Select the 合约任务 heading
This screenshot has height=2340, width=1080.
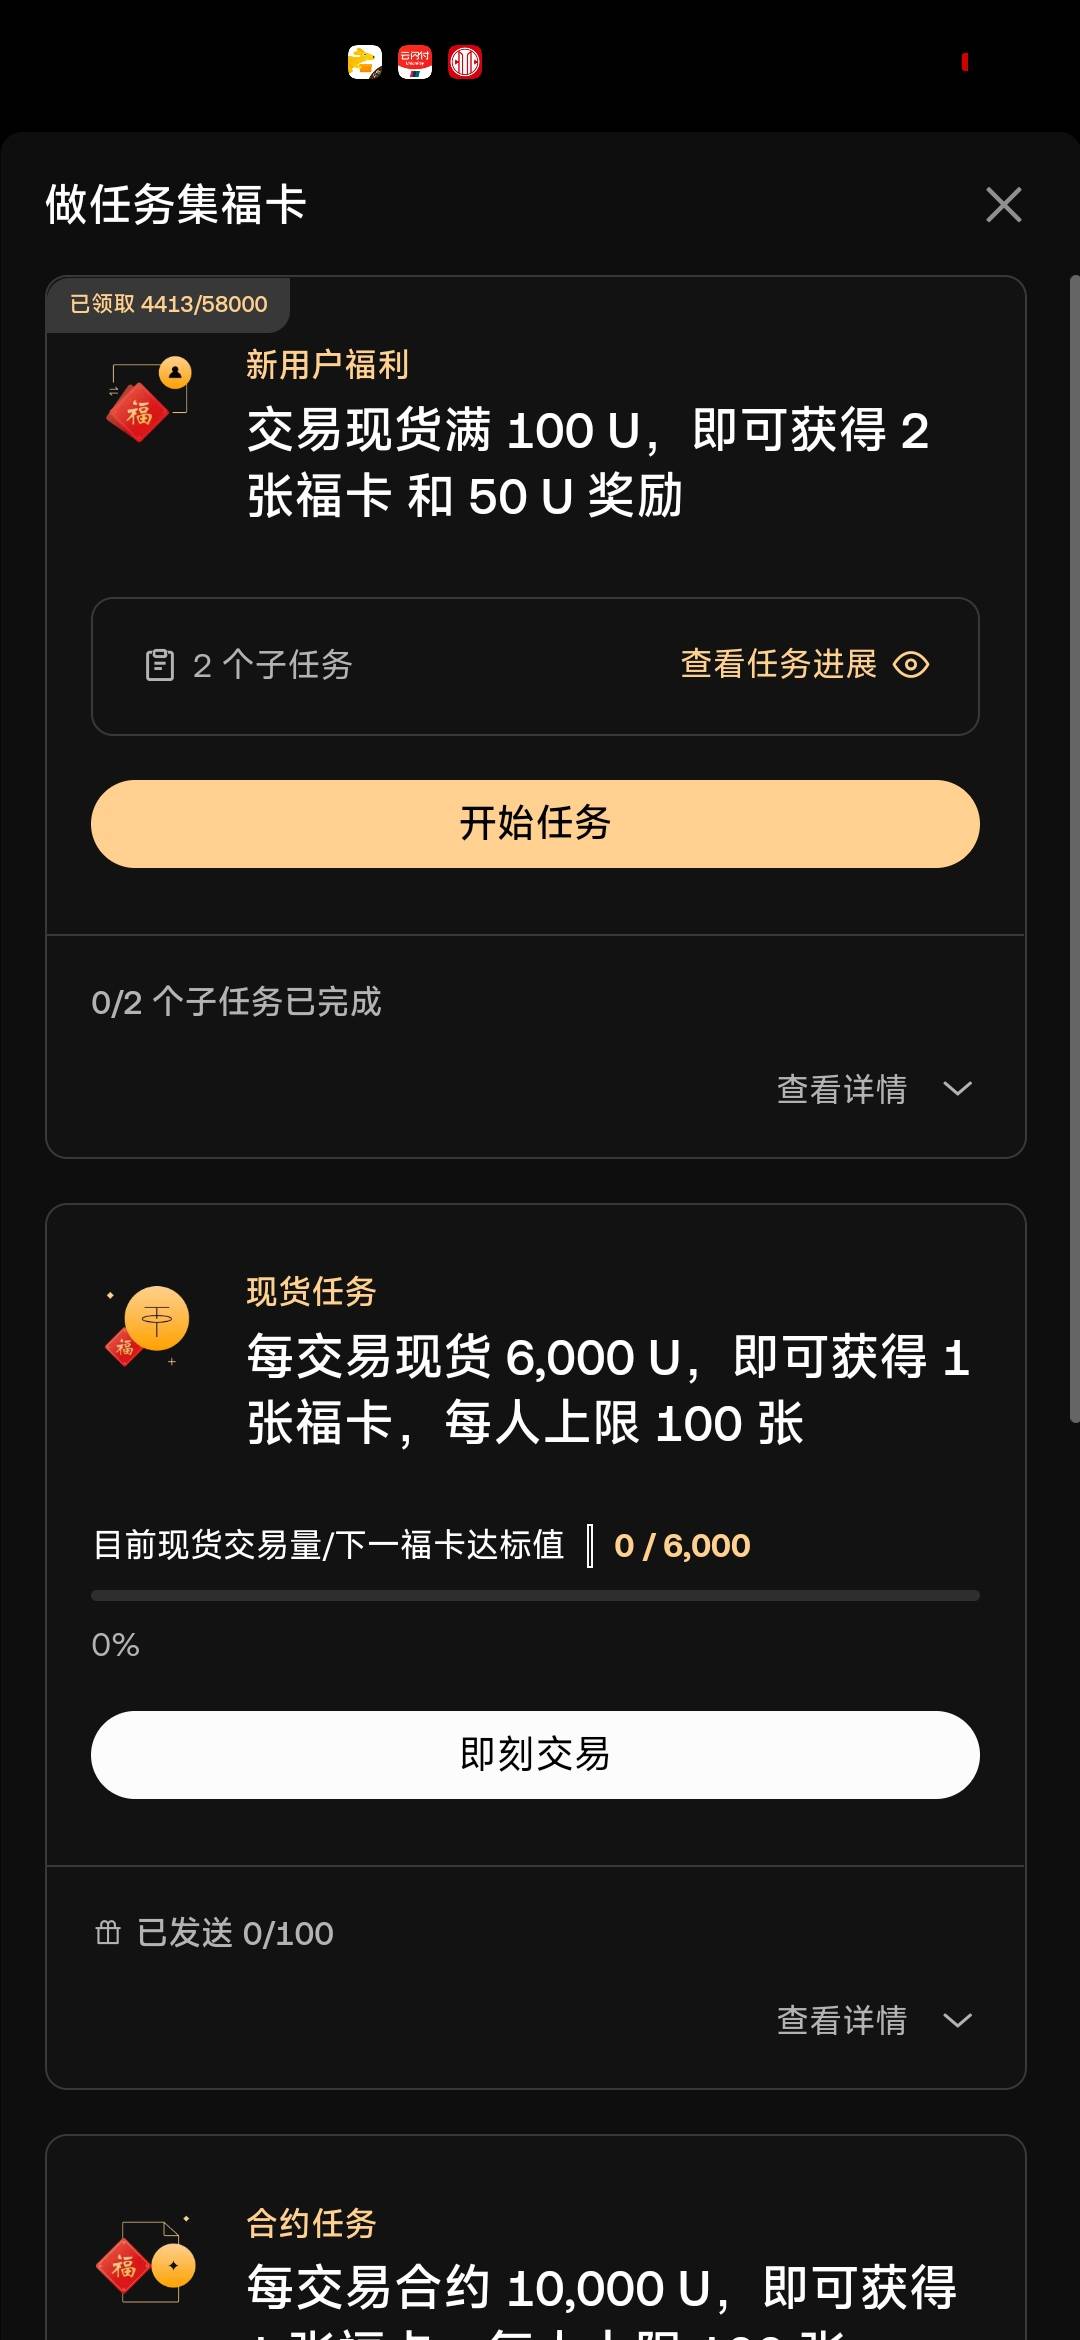tap(311, 2222)
